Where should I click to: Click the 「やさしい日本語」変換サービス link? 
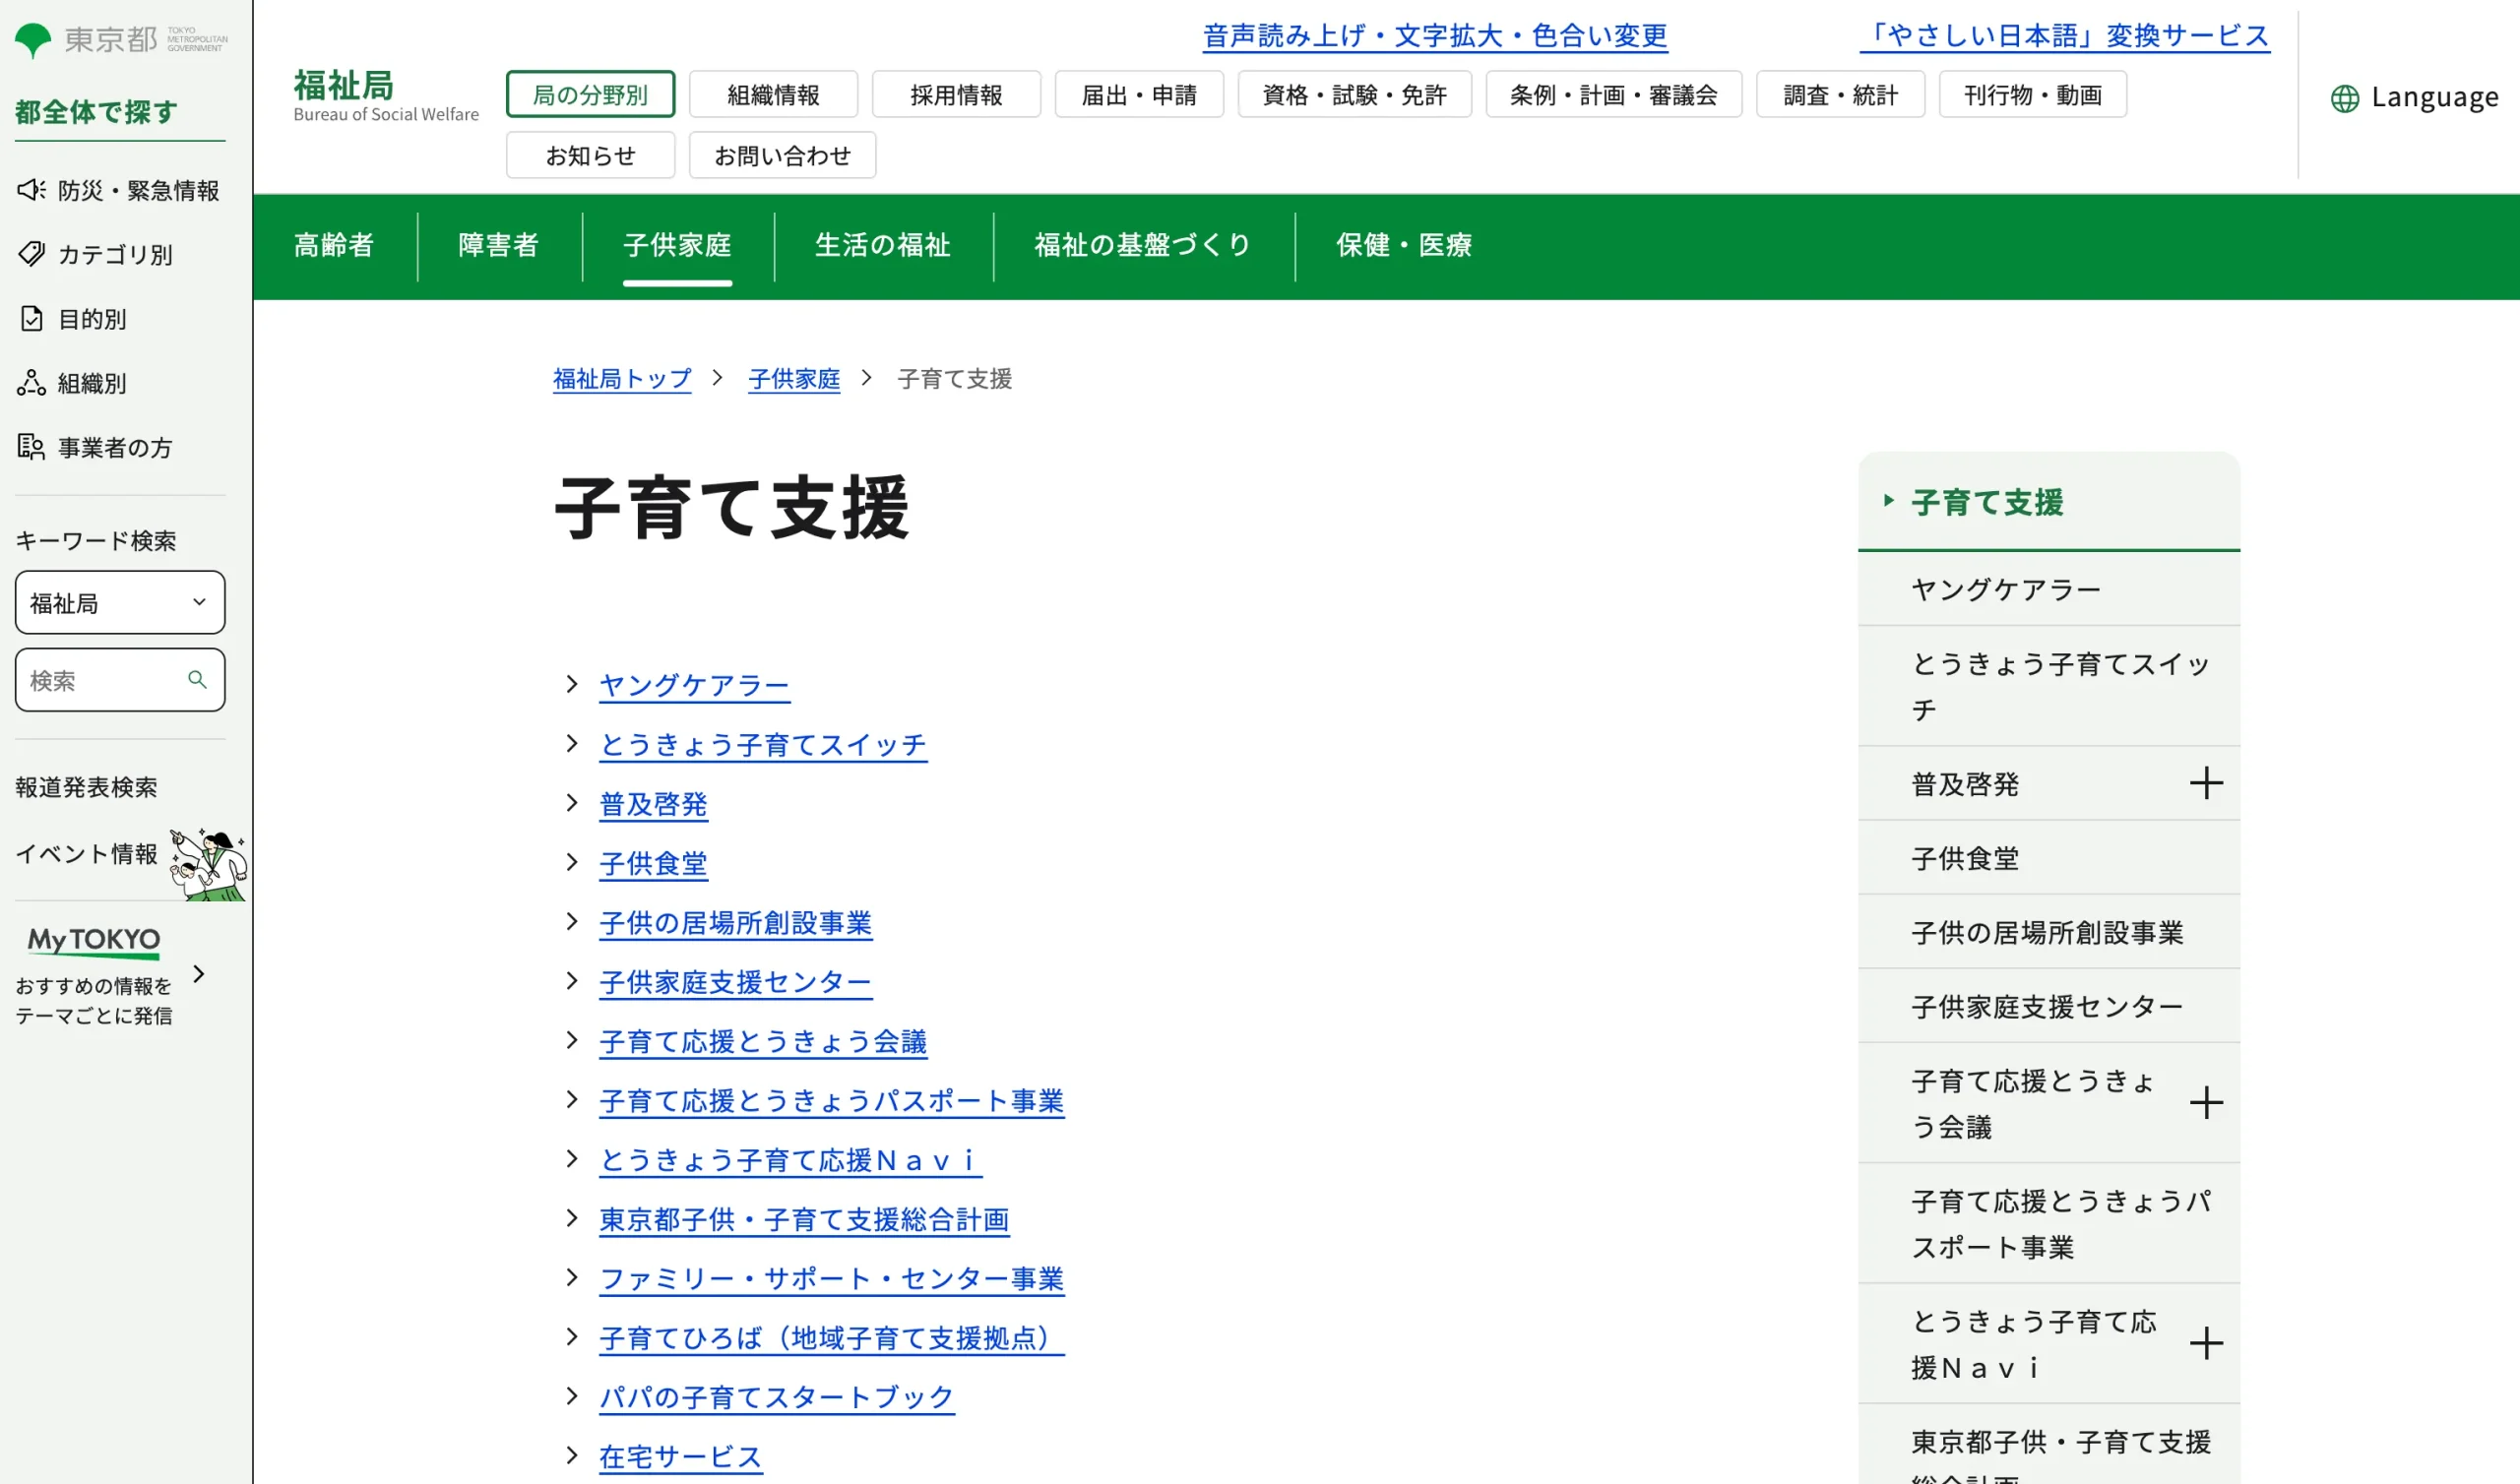2064,36
